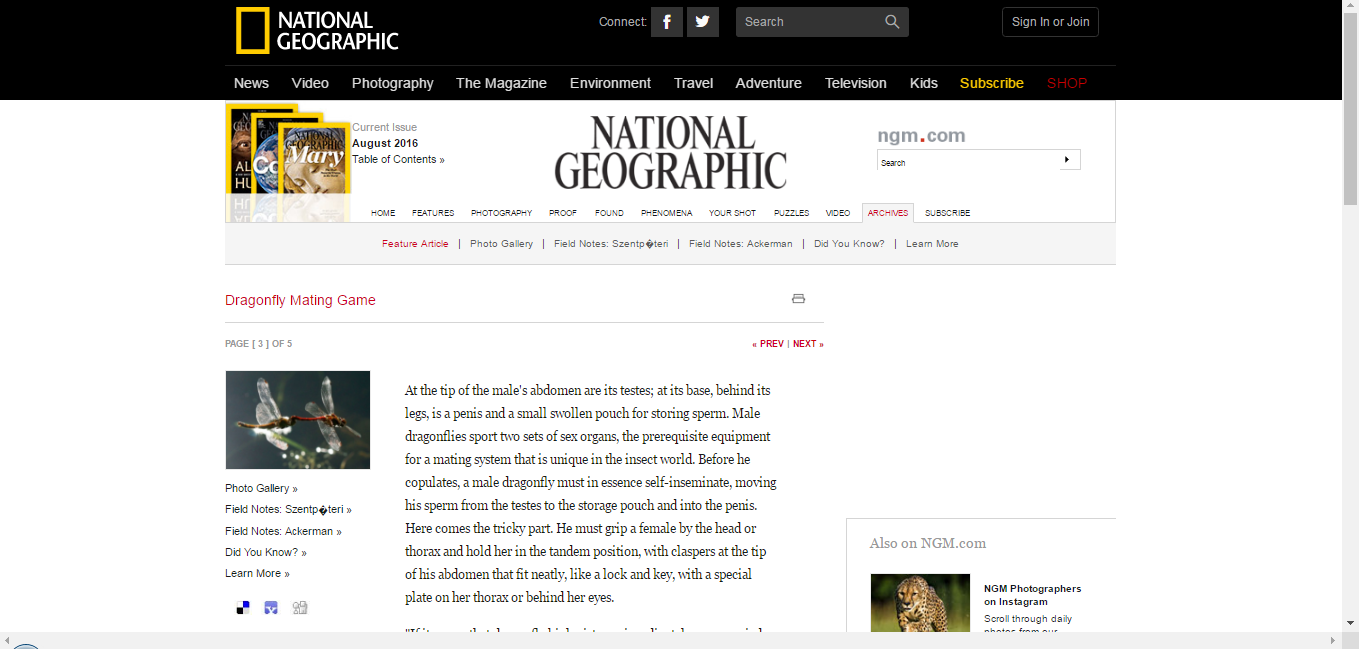Go to the PHENOMENA tab

tap(666, 213)
